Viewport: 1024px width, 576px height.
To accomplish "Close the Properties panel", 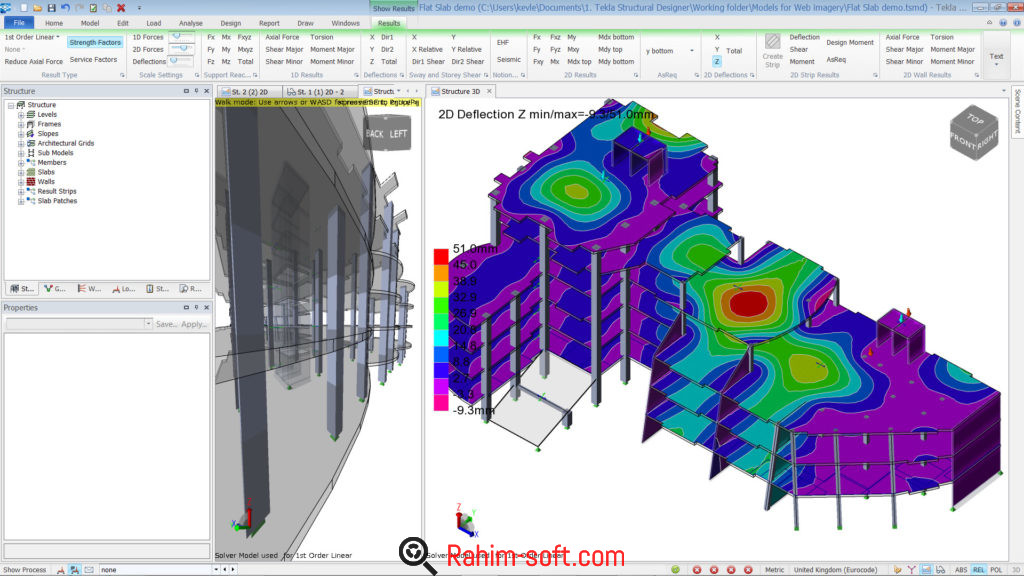I will click(206, 308).
